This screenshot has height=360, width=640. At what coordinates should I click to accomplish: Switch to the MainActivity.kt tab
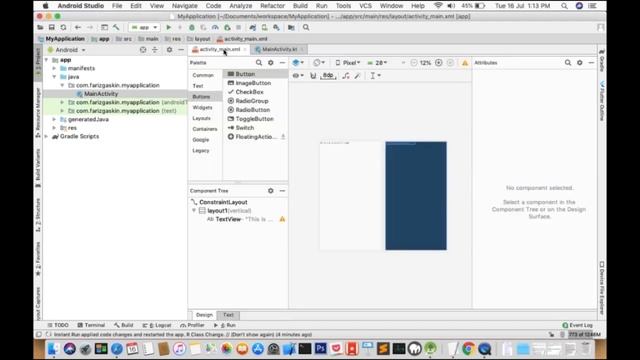[279, 49]
